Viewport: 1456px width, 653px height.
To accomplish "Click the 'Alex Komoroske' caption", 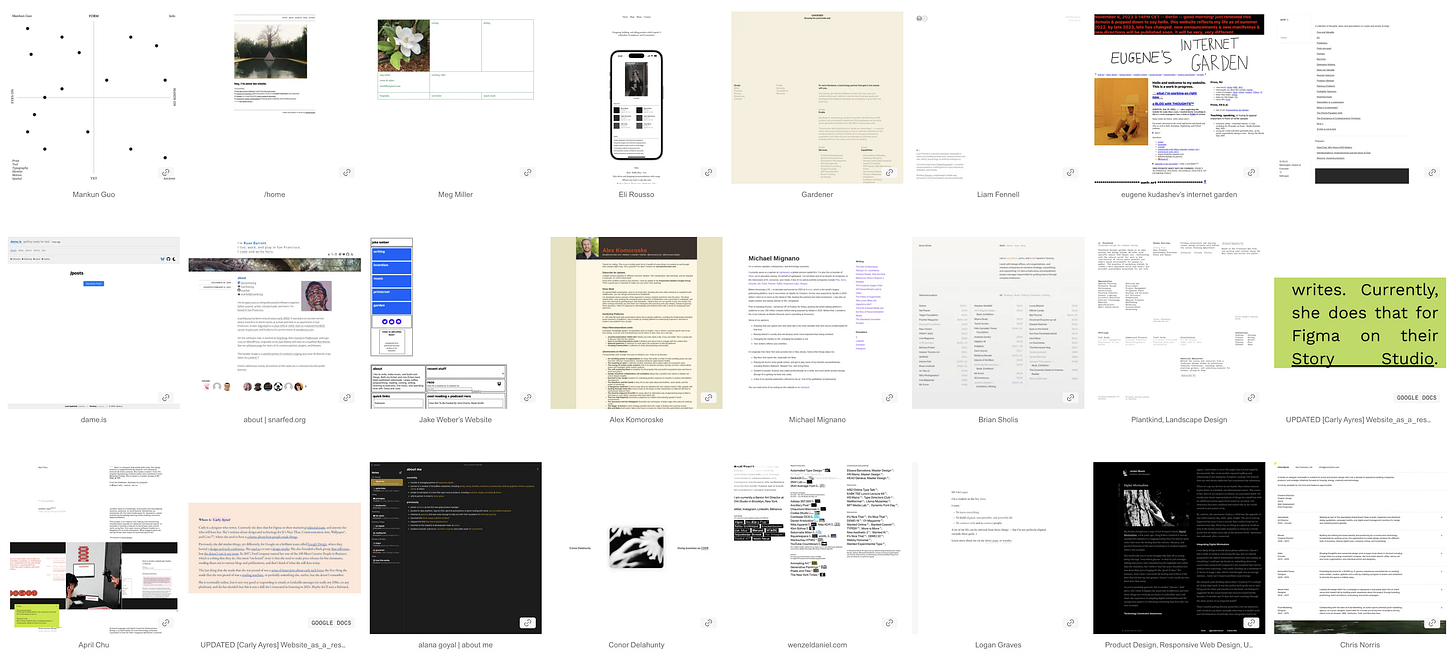I will 637,420.
